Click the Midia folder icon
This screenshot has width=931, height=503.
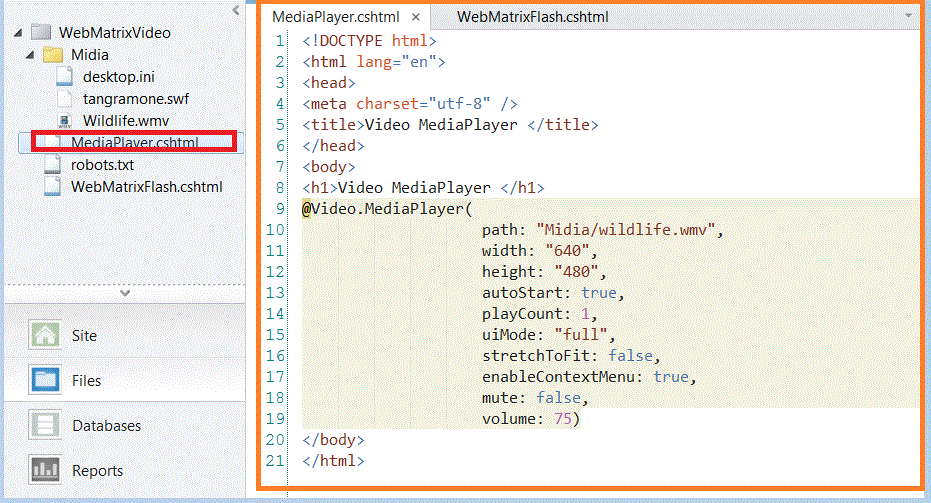click(53, 55)
